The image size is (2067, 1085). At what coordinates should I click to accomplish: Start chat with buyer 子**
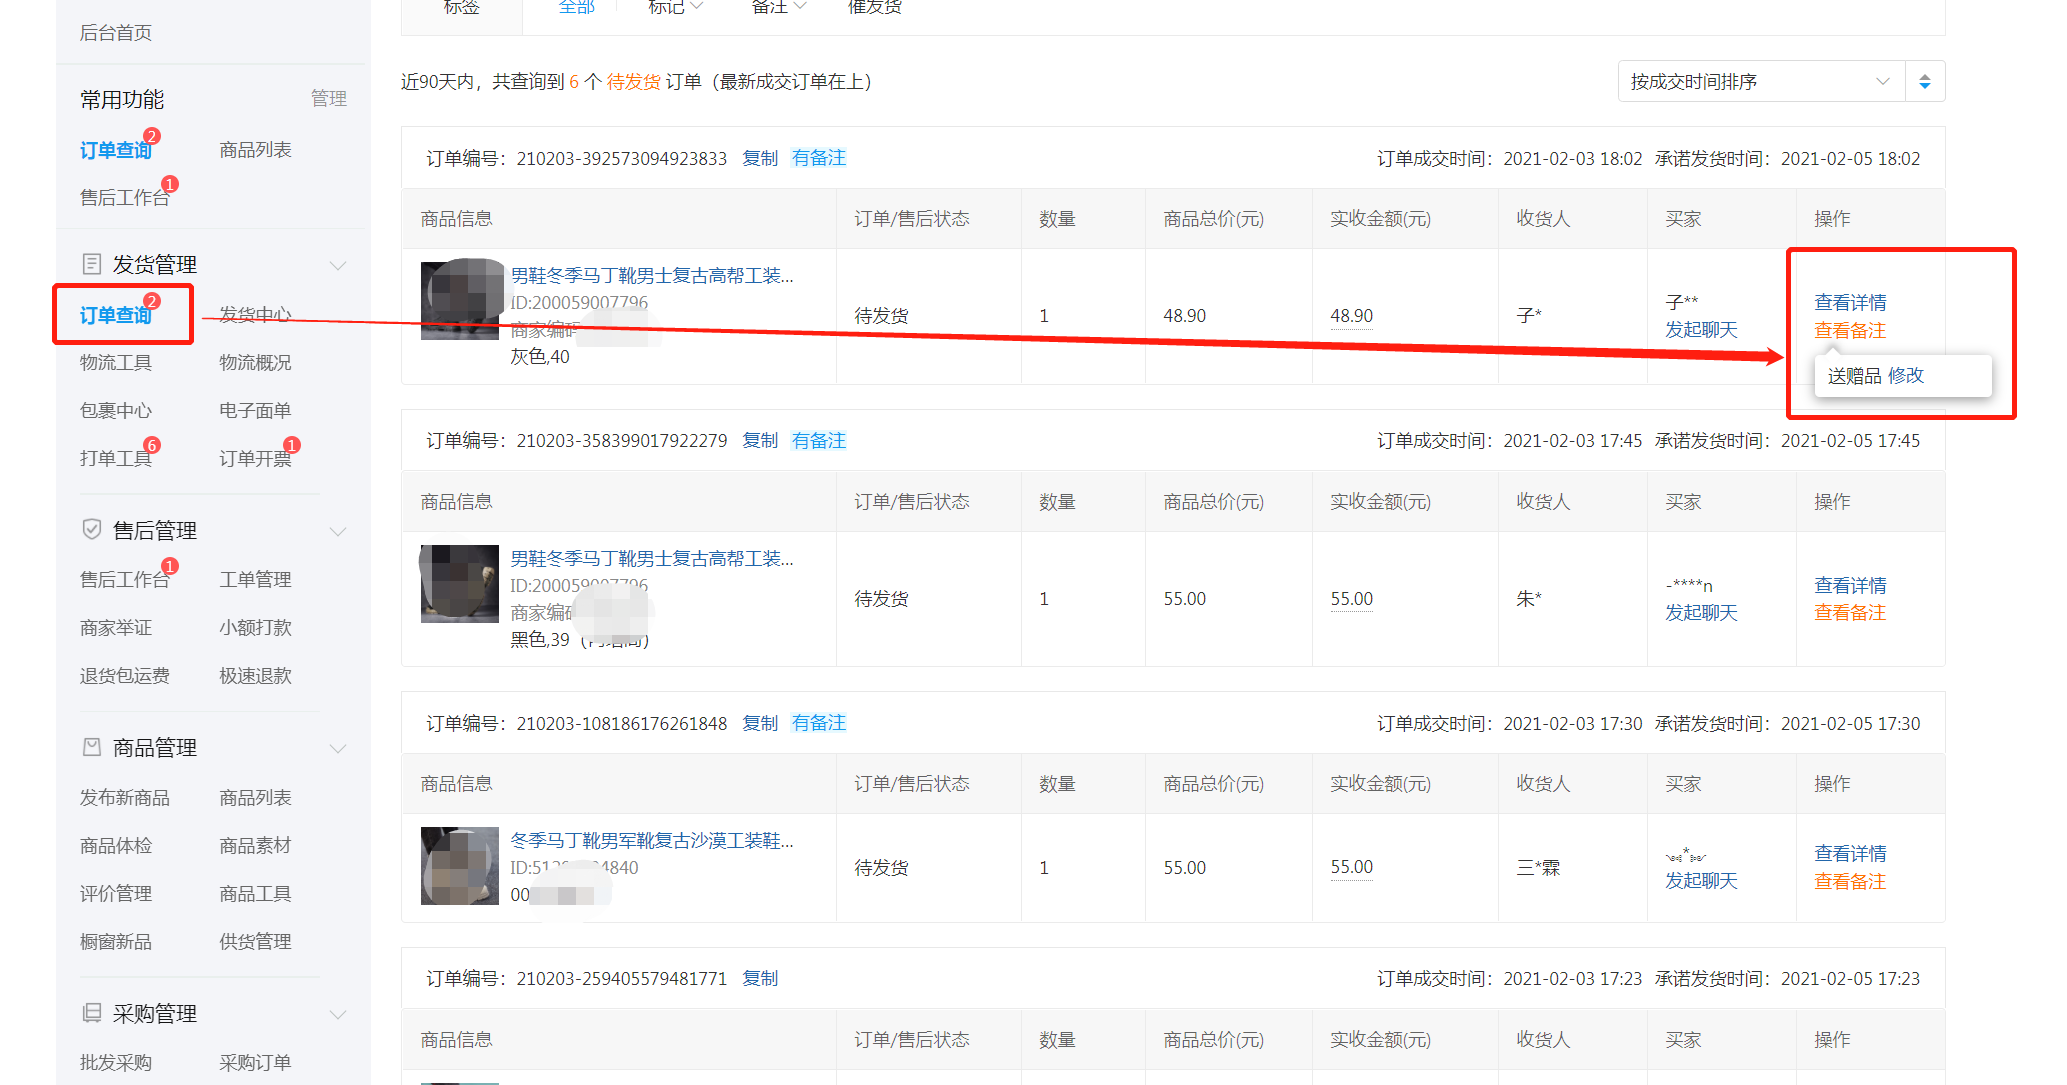click(1701, 330)
